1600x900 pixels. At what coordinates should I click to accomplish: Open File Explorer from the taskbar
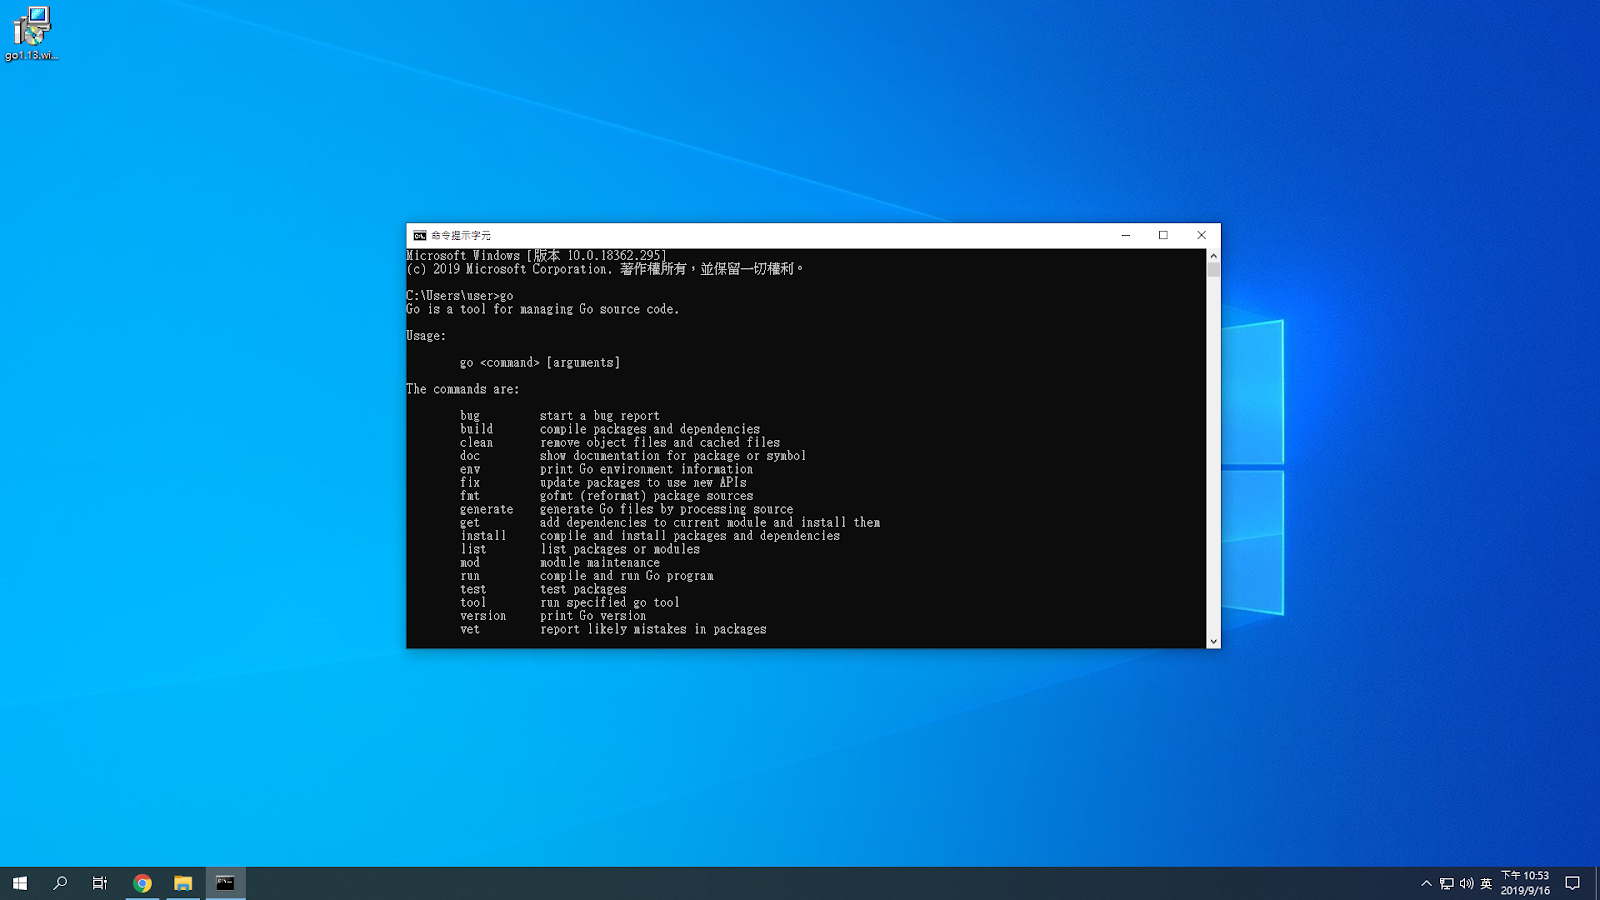click(183, 883)
